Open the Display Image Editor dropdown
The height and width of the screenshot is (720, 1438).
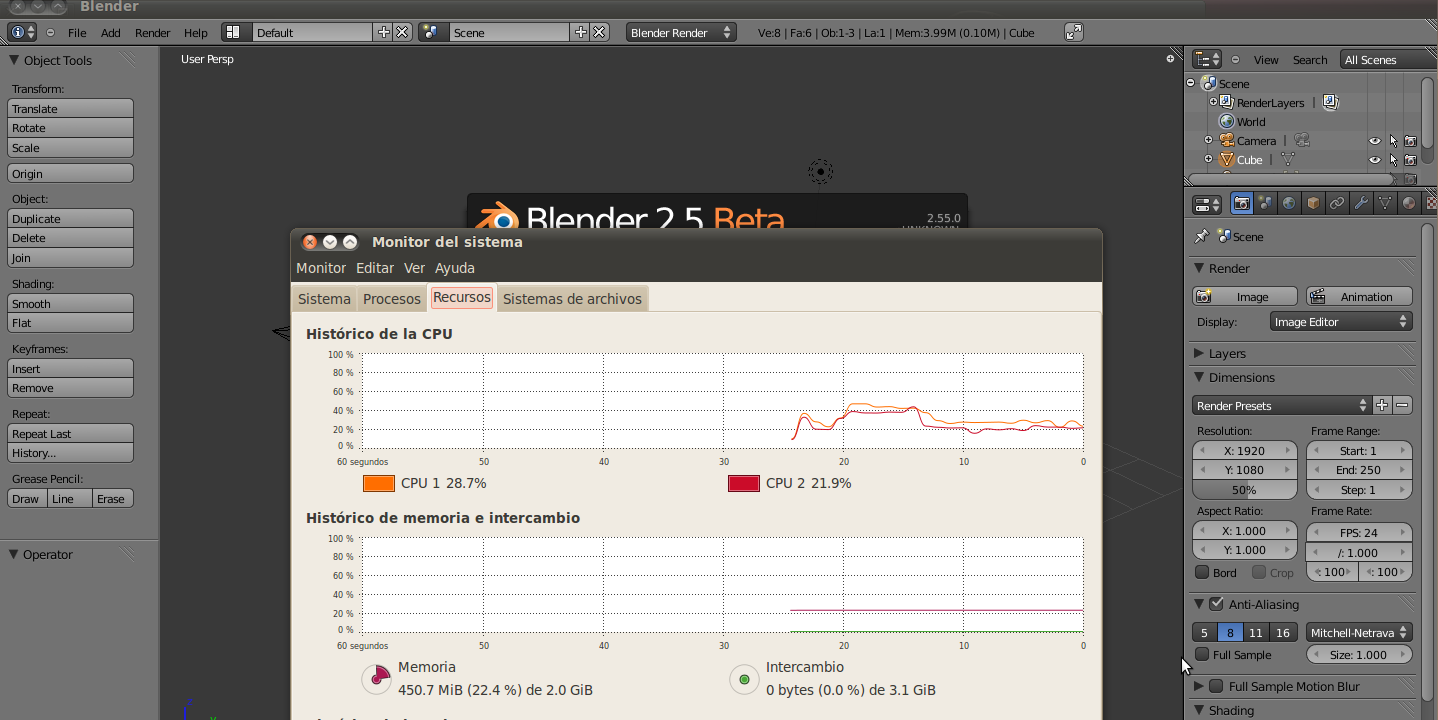pos(1341,322)
